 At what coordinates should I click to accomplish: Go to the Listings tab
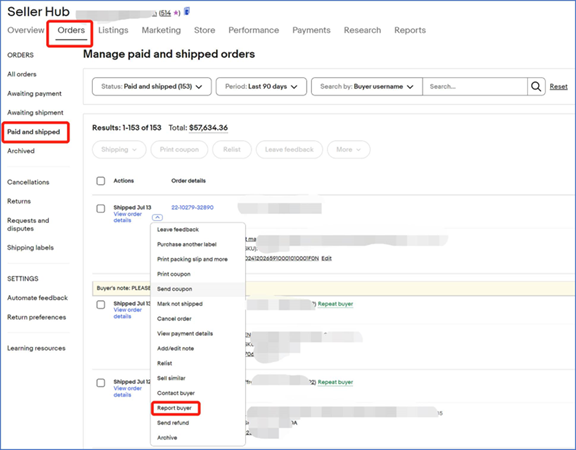113,30
